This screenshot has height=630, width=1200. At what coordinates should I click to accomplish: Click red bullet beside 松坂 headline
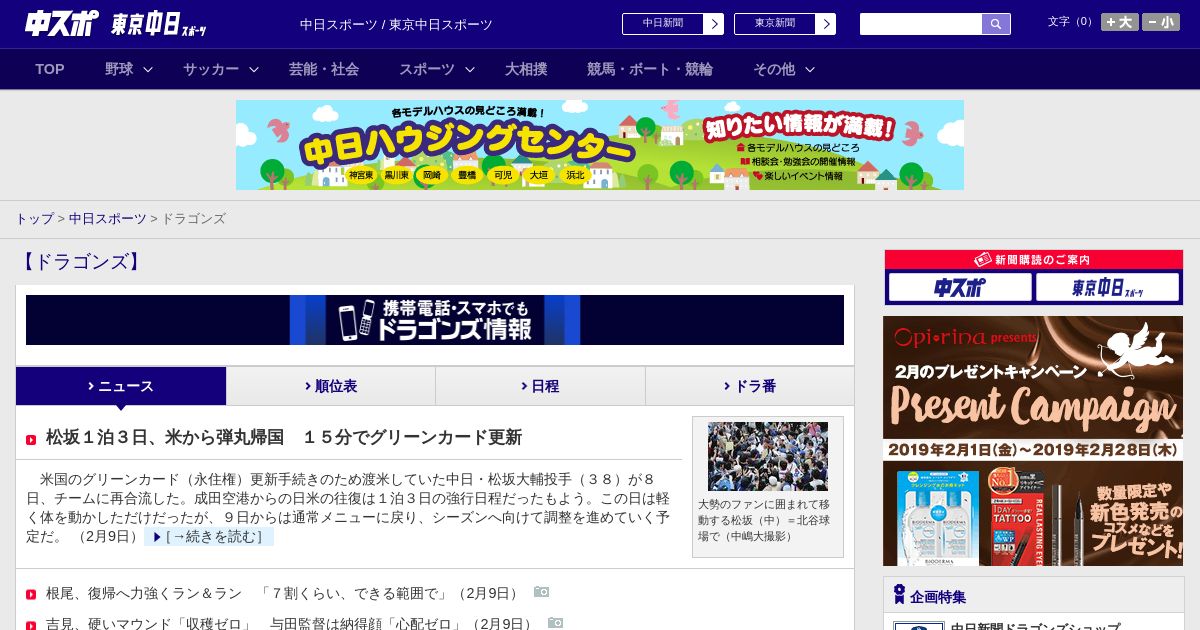31,439
